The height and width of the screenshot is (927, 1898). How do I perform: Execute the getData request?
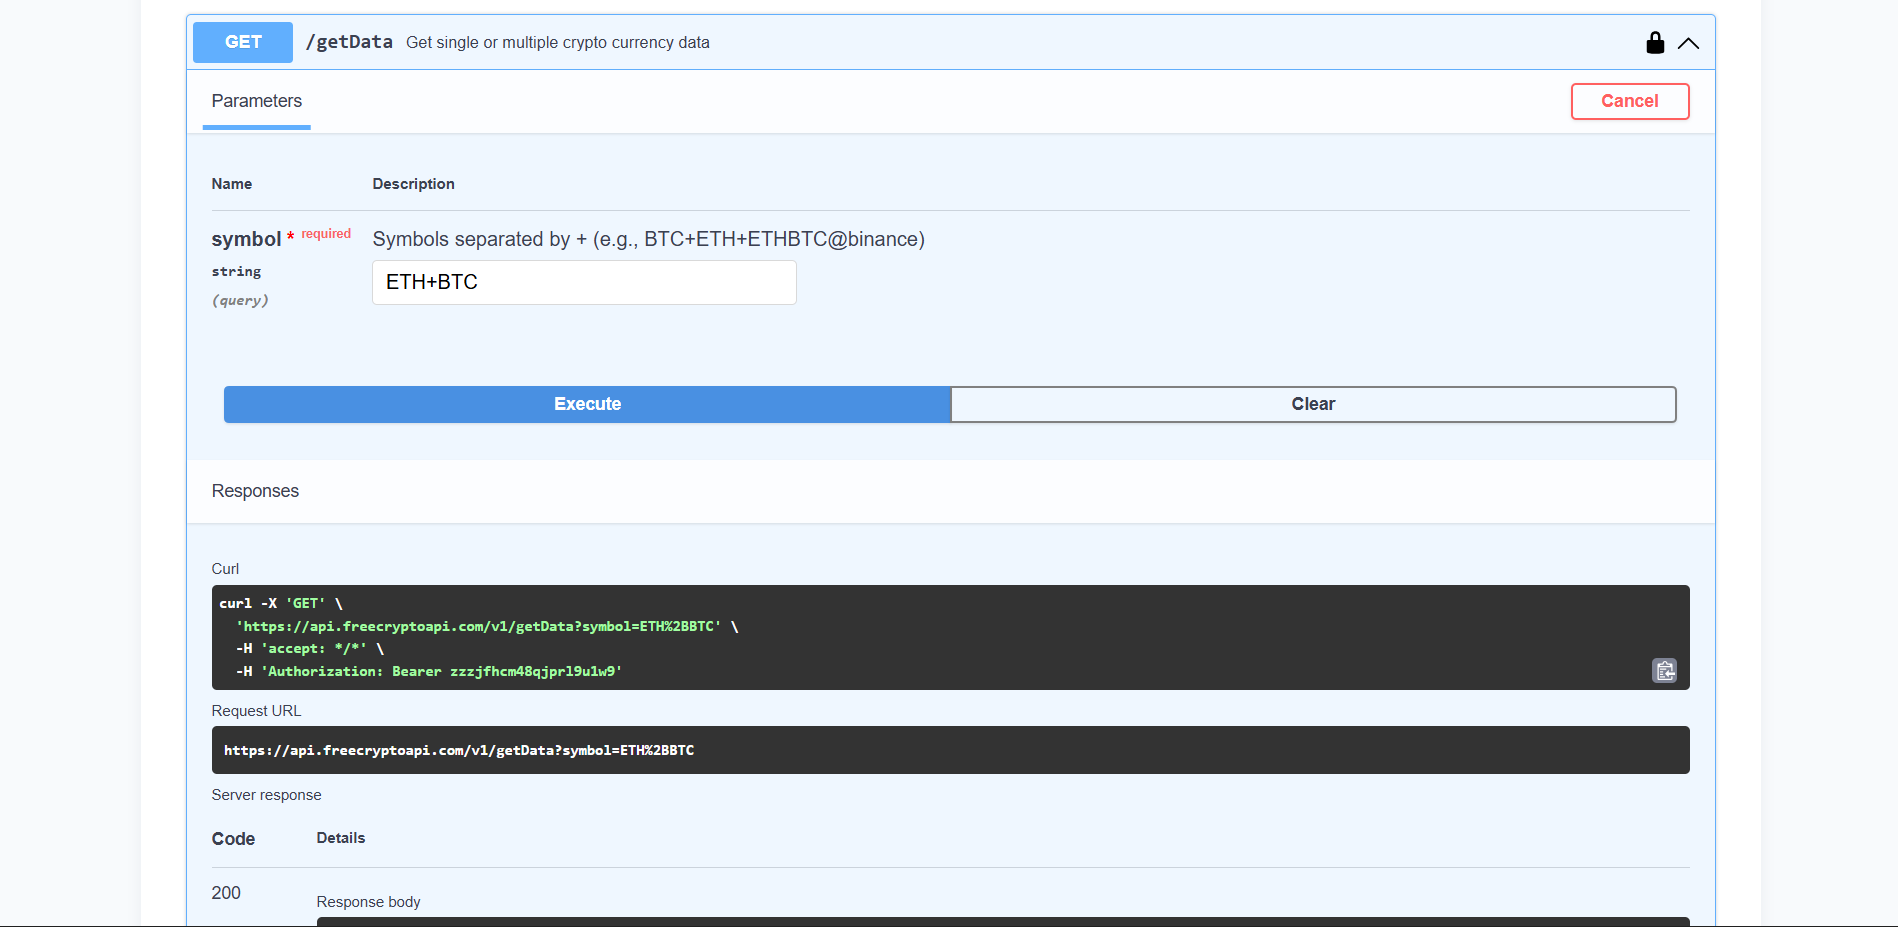[587, 404]
